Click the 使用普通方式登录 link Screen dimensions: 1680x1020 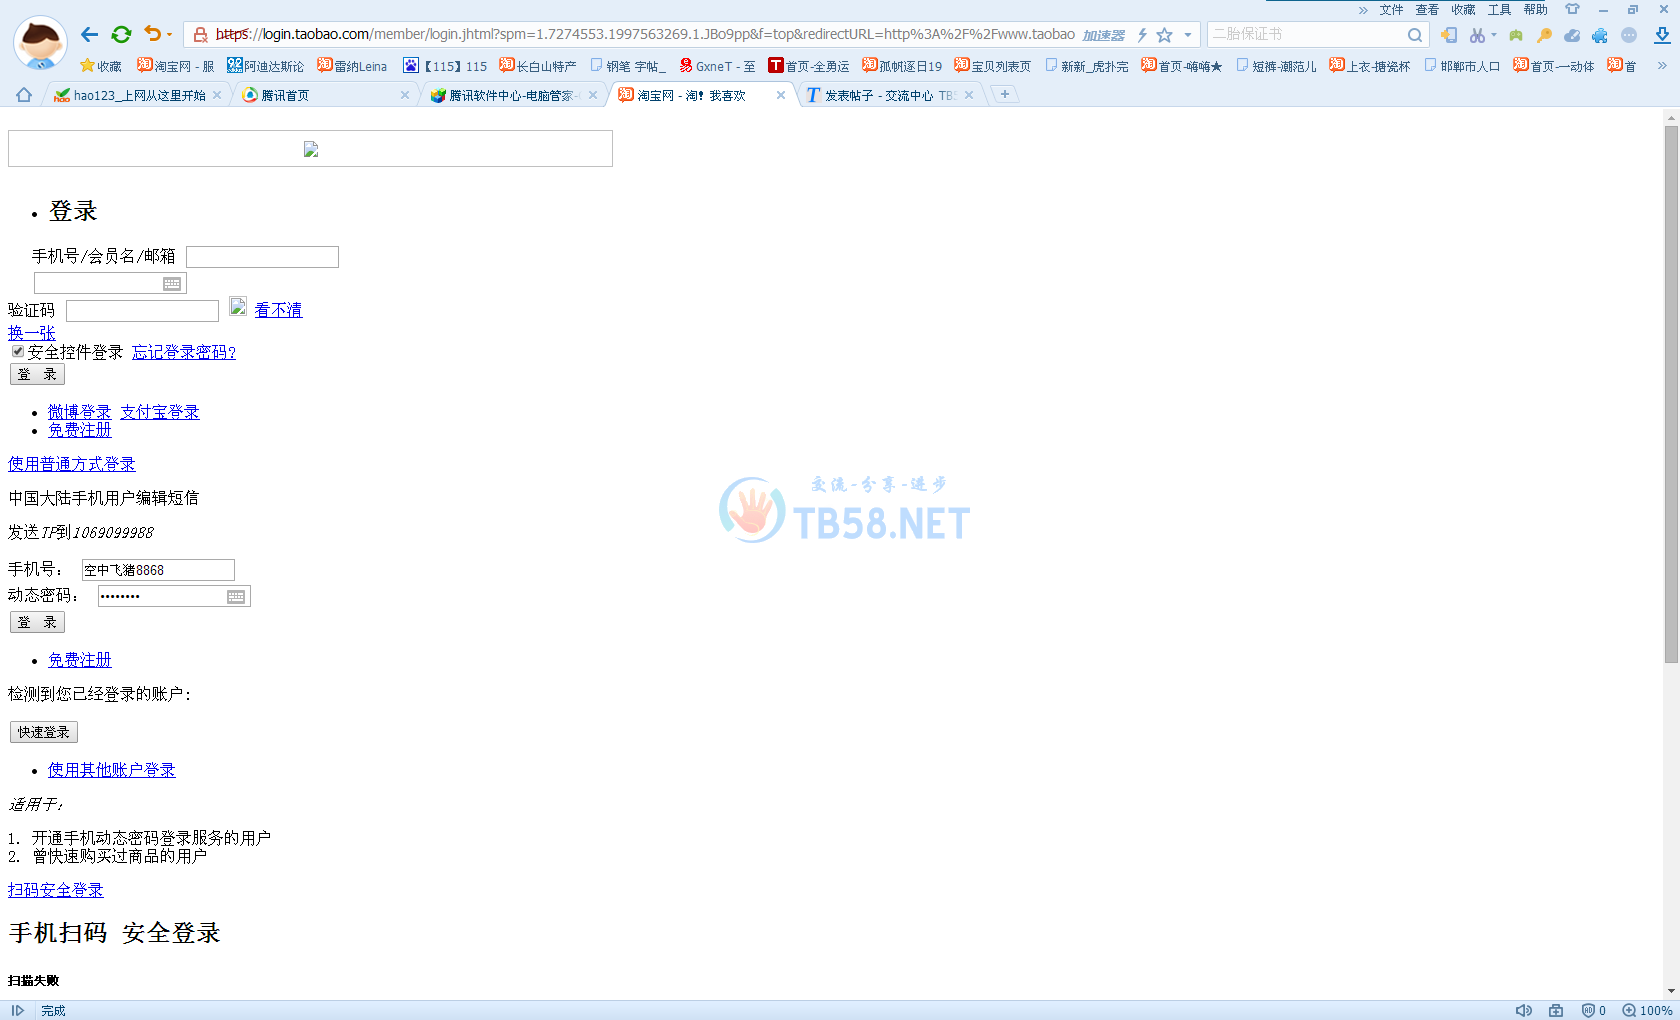point(72,464)
